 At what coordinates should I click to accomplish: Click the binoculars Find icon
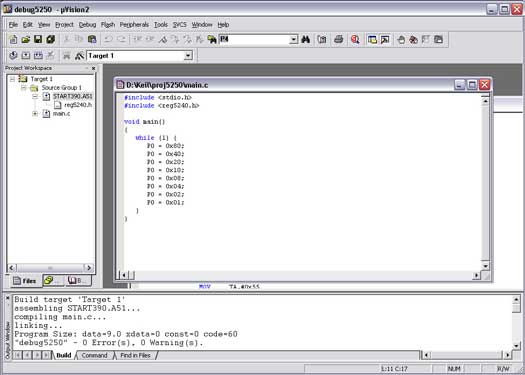point(305,40)
